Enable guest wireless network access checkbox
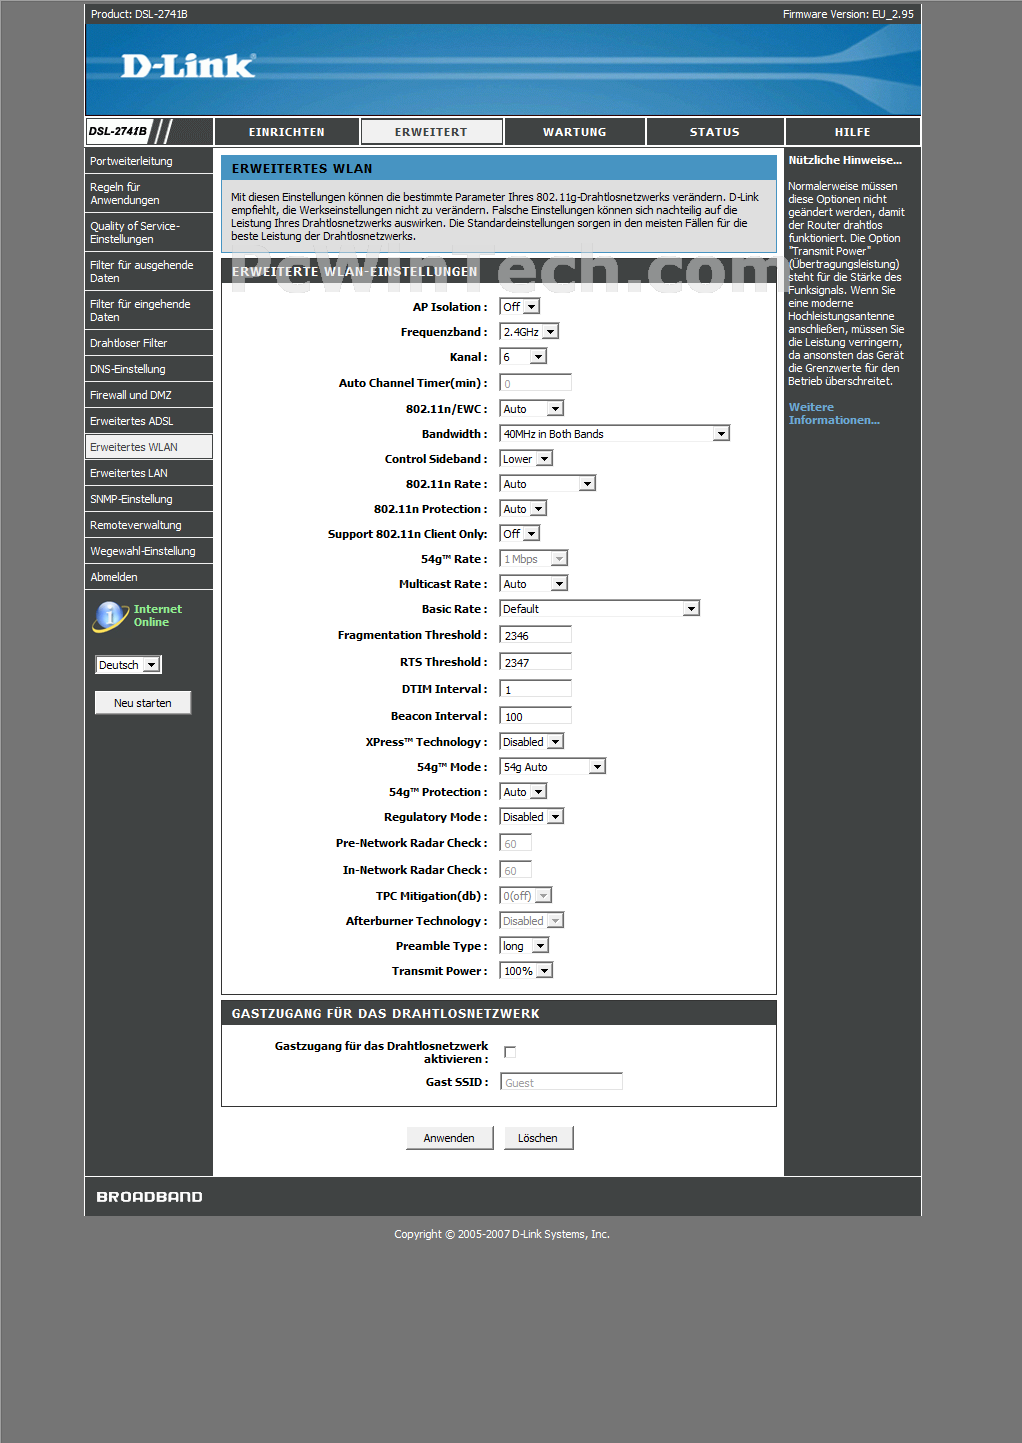1022x1443 pixels. click(x=510, y=1052)
